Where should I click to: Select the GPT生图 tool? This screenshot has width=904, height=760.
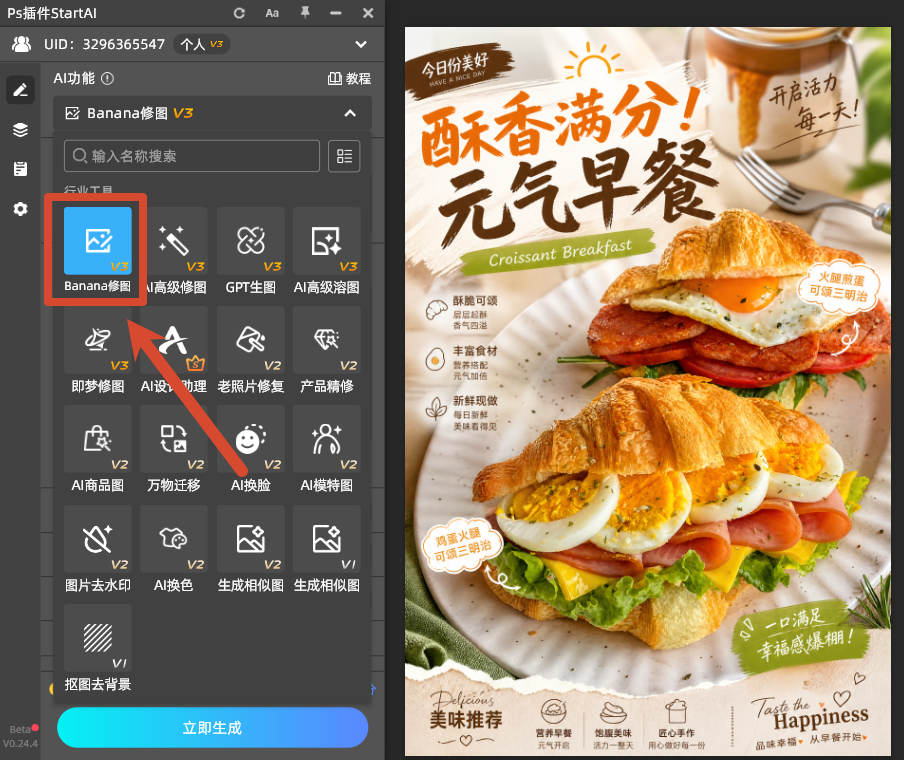pos(250,250)
